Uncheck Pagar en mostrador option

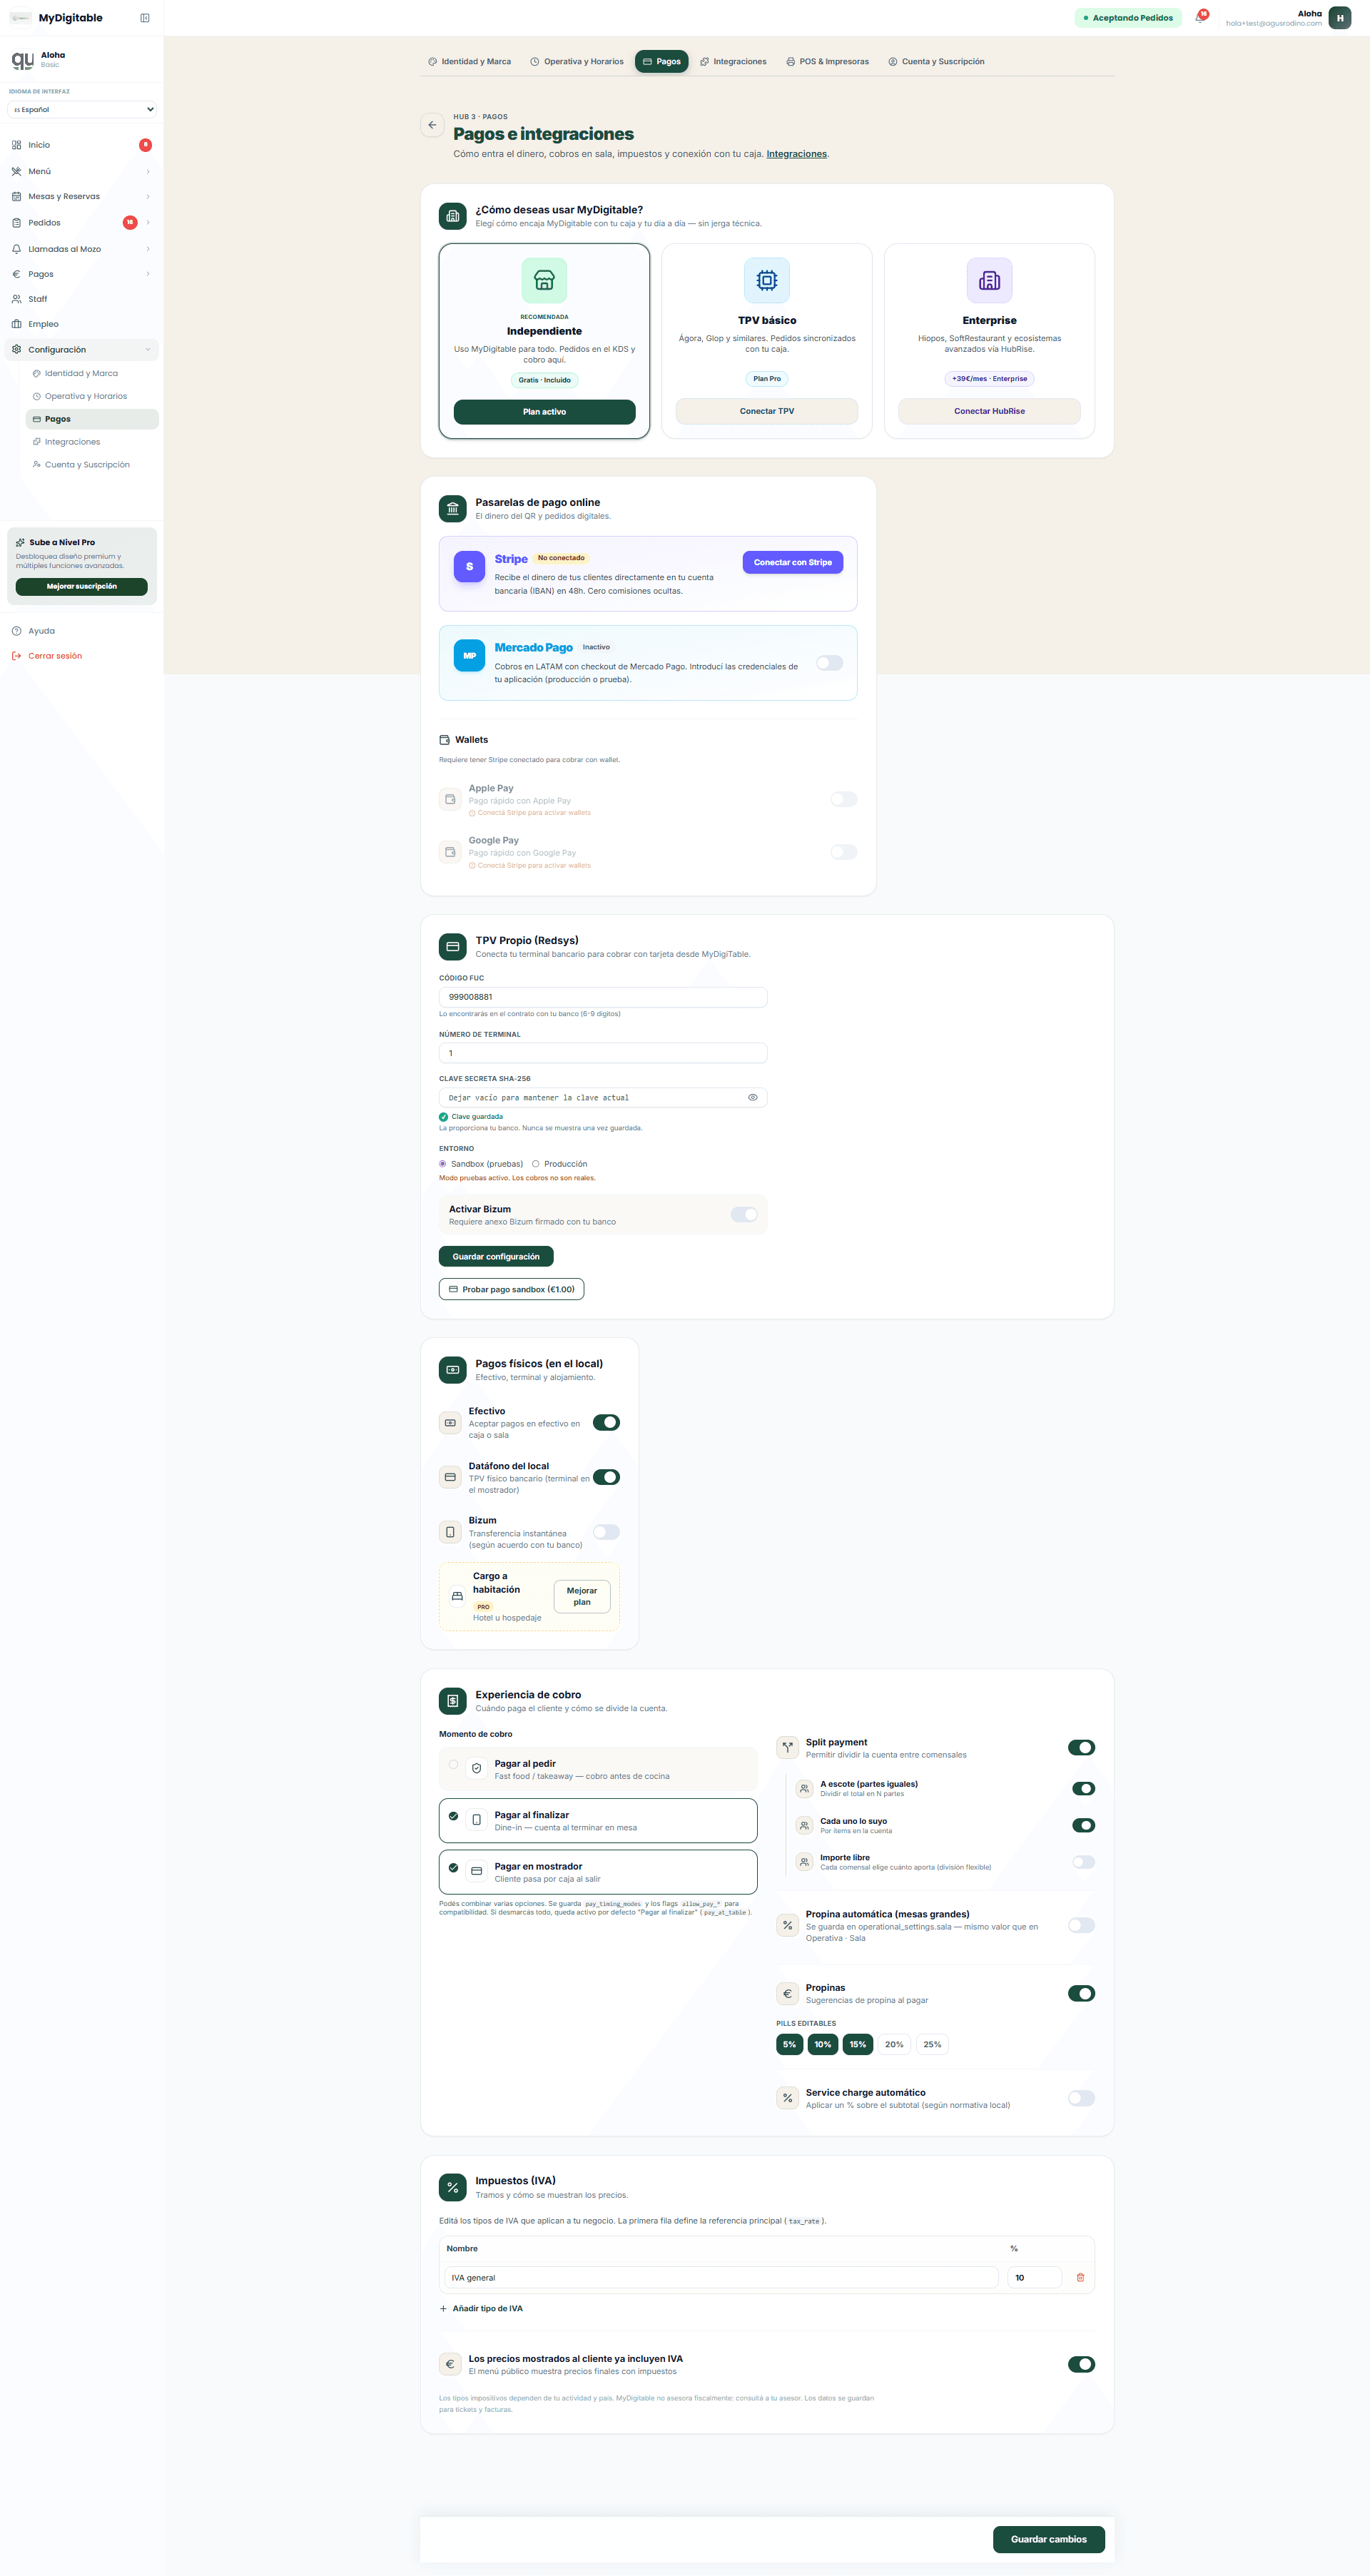598,1872
